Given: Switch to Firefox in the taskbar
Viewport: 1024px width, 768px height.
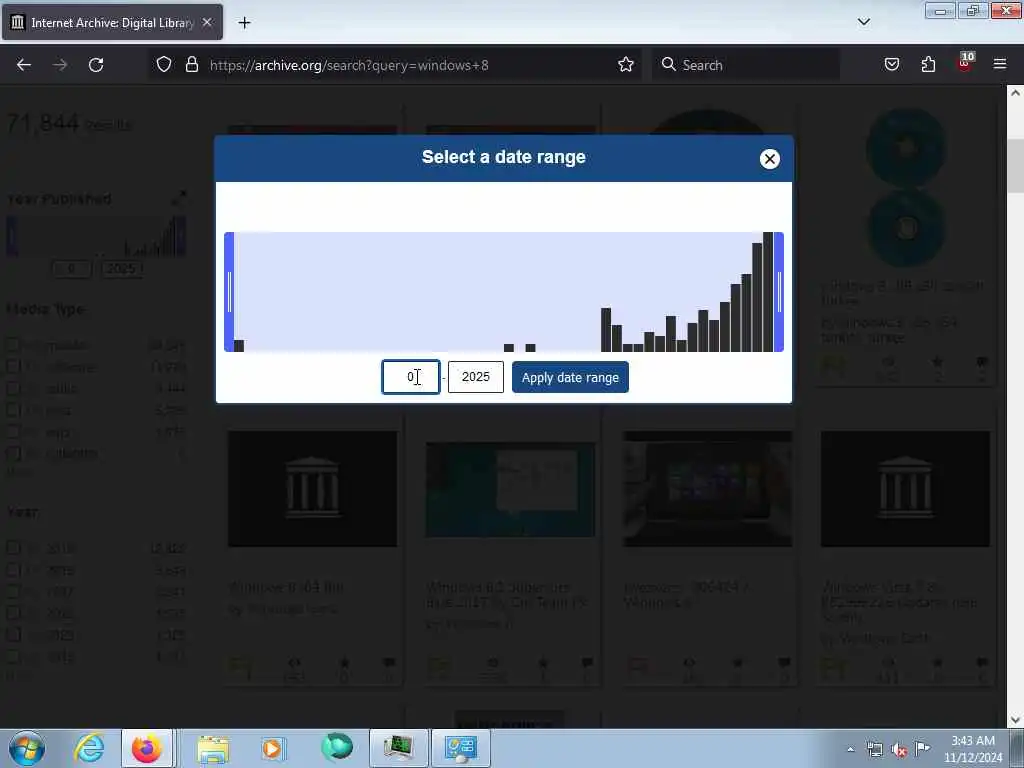Looking at the screenshot, I should pyautogui.click(x=147, y=748).
